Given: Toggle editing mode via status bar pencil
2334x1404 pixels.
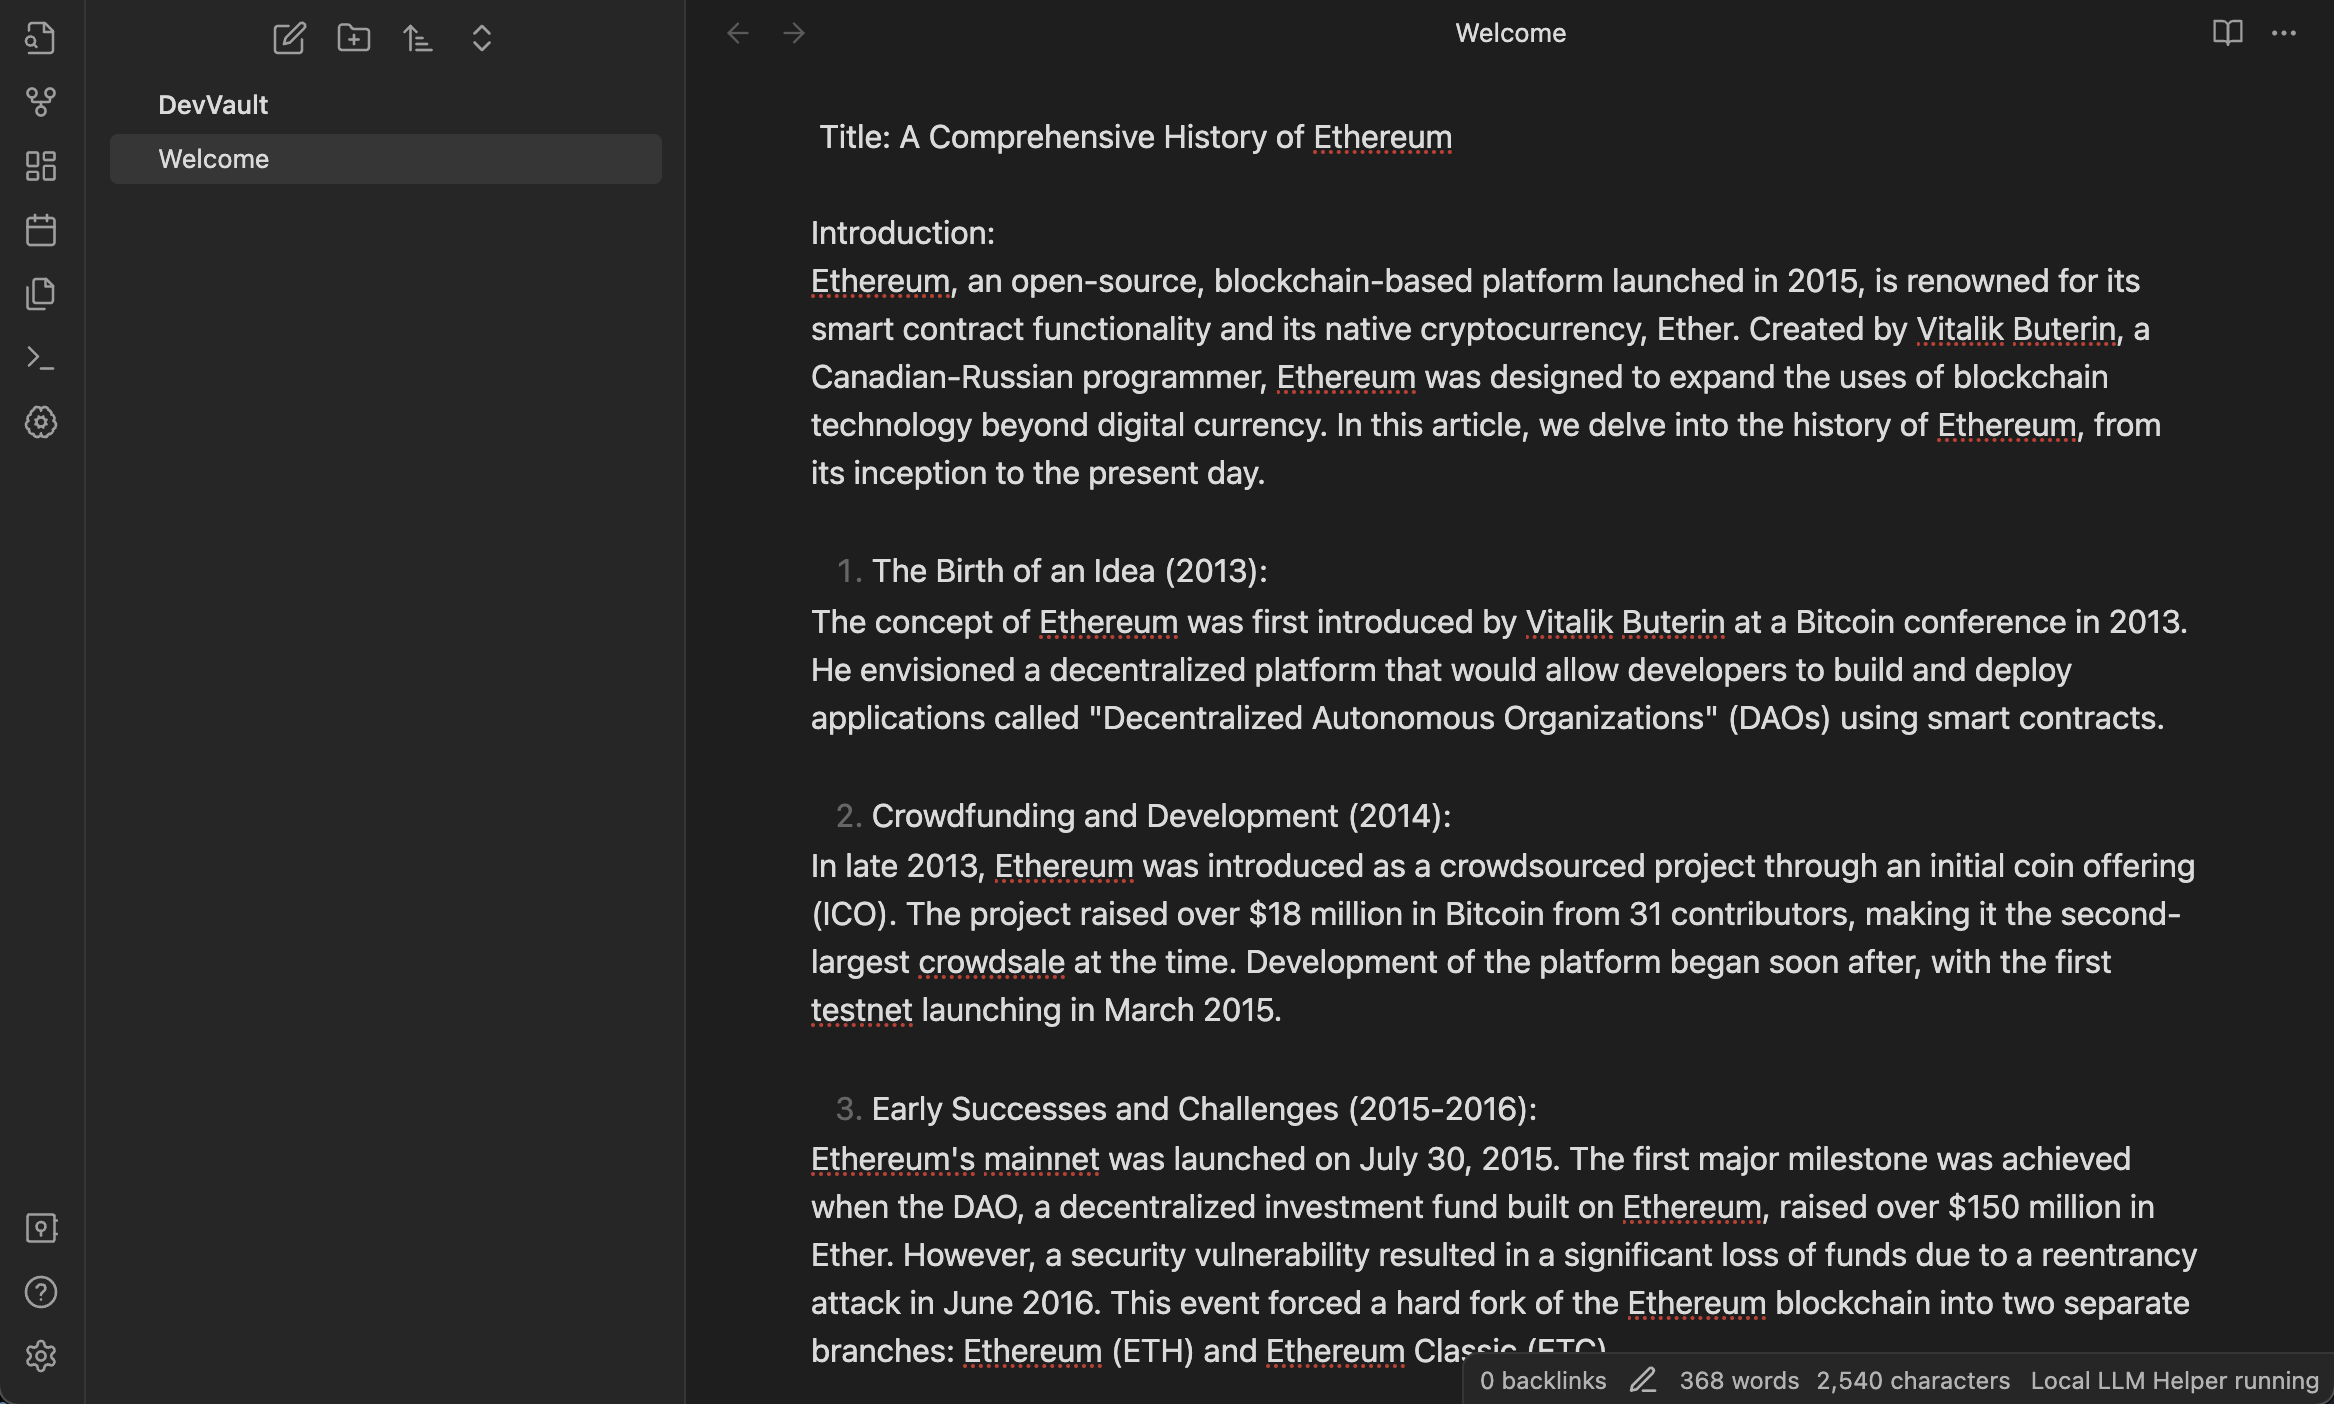Looking at the screenshot, I should (x=1643, y=1380).
